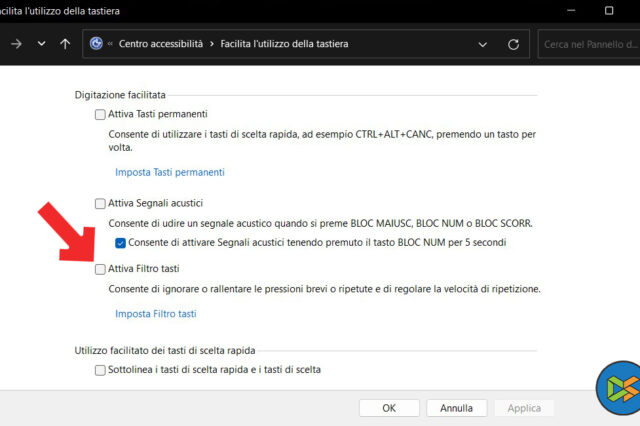The width and height of the screenshot is (640, 426).
Task: Uncheck BLOC NUM 5 secondi Segnali acustici option
Action: click(x=120, y=243)
